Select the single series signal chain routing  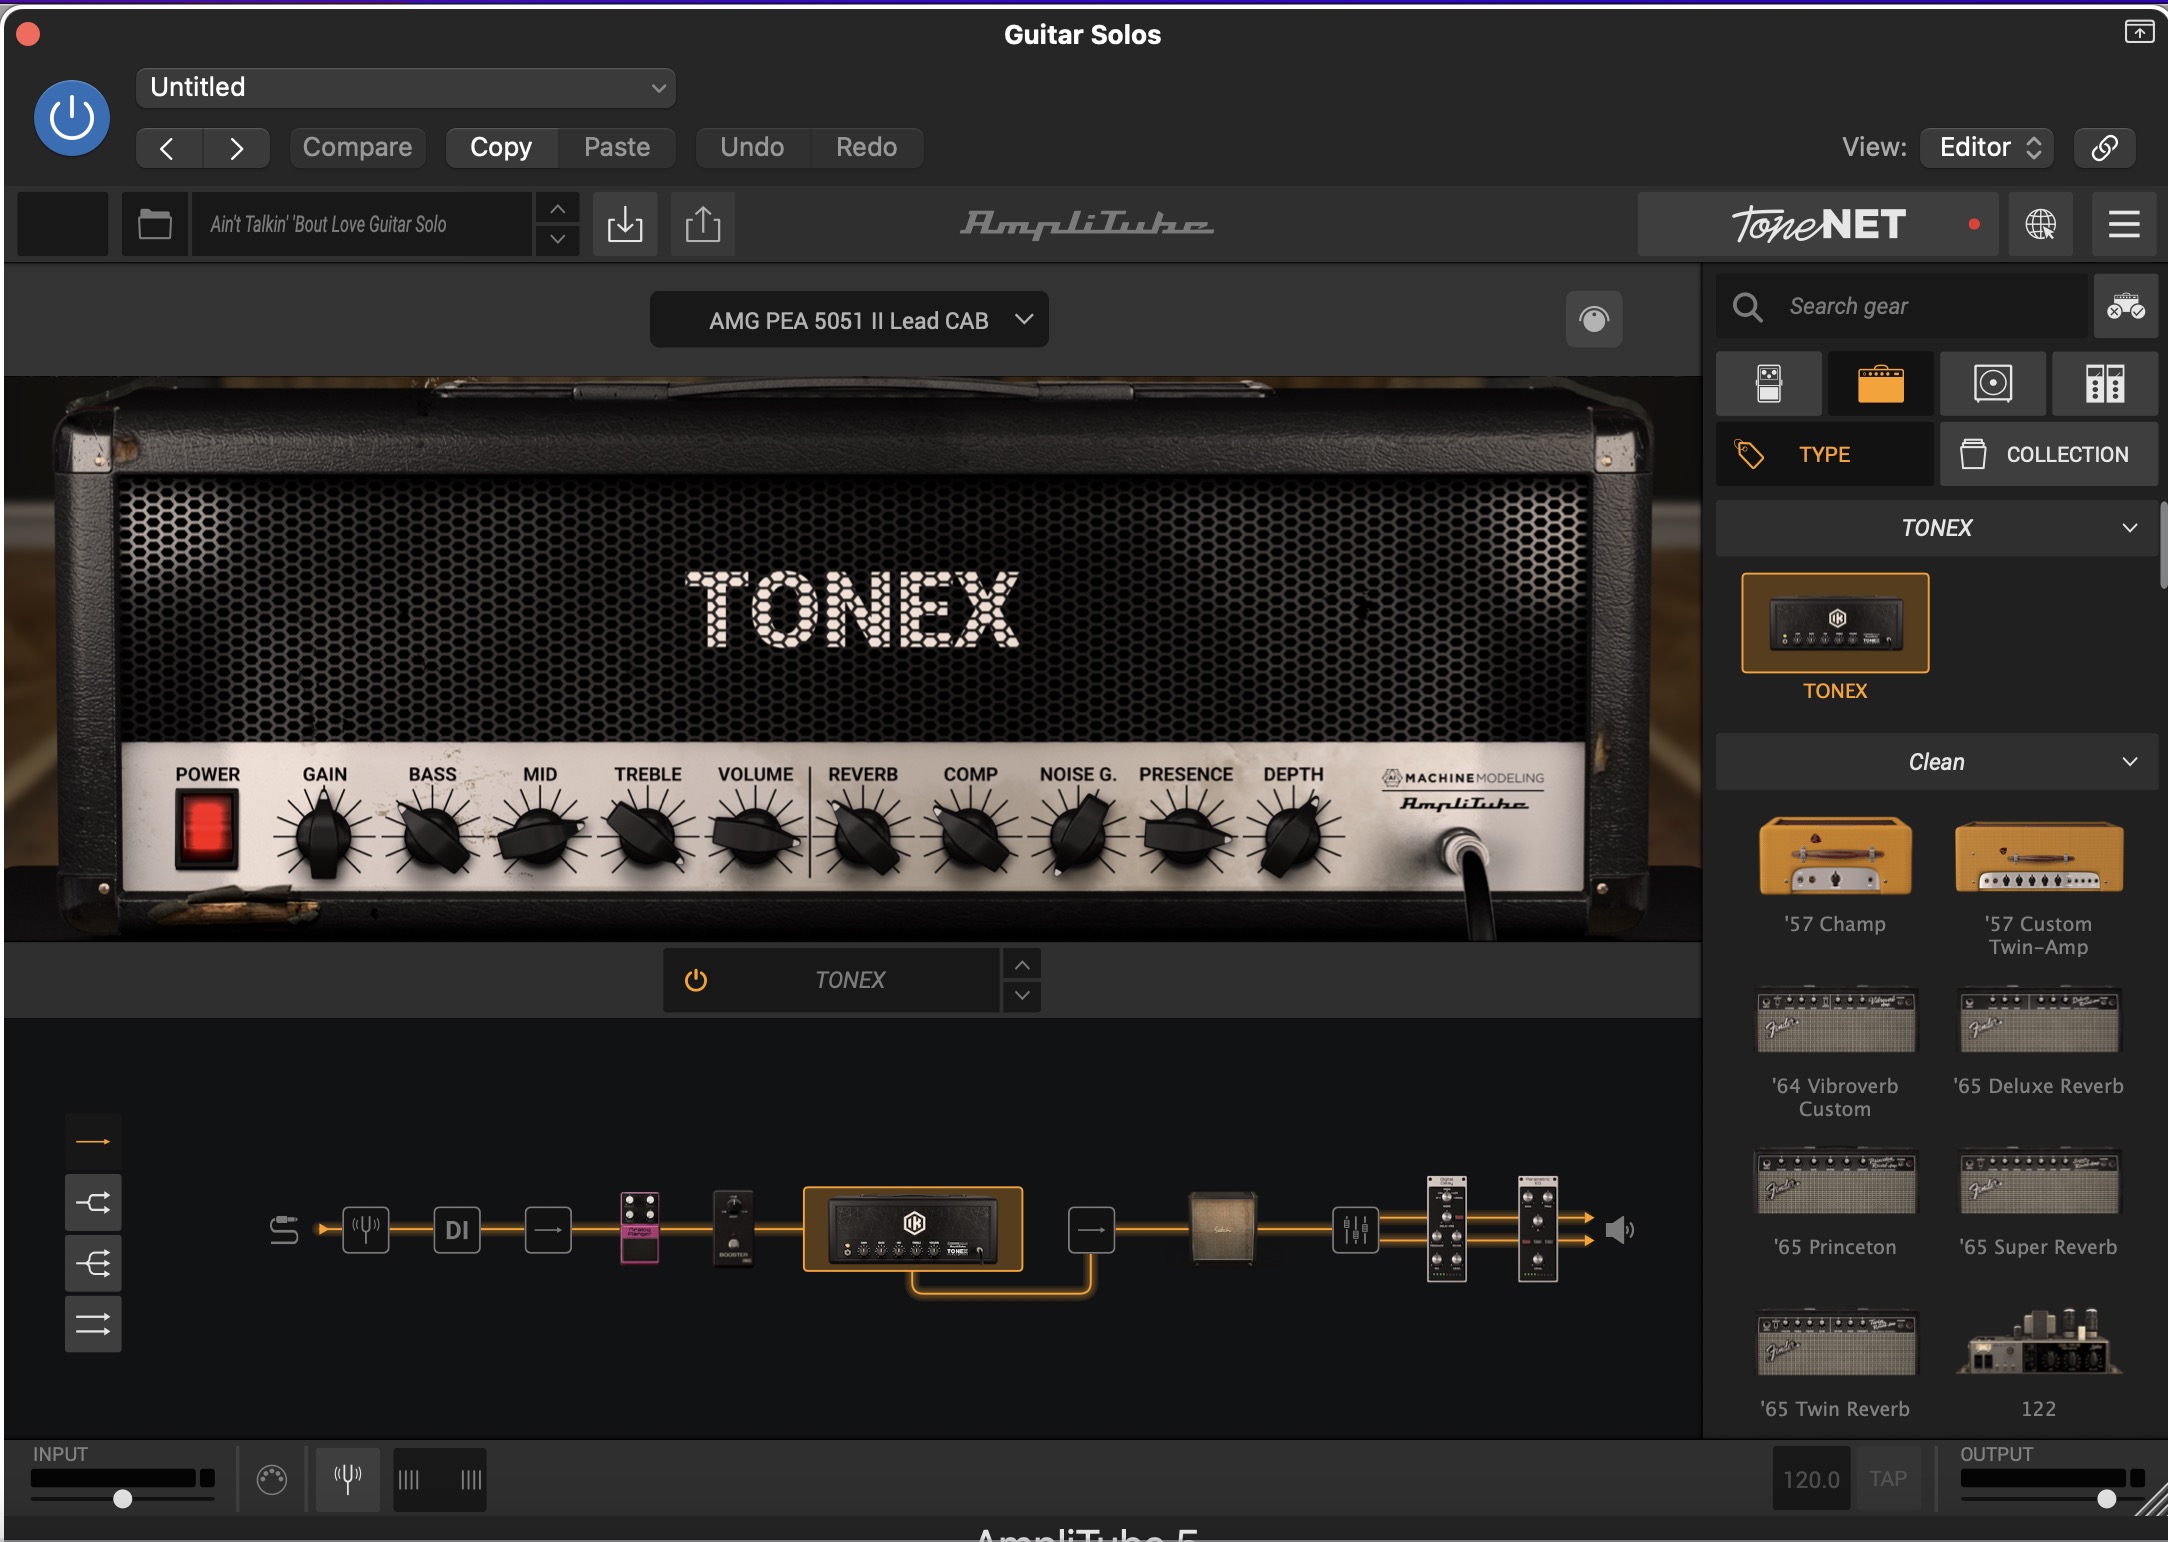click(x=93, y=1142)
